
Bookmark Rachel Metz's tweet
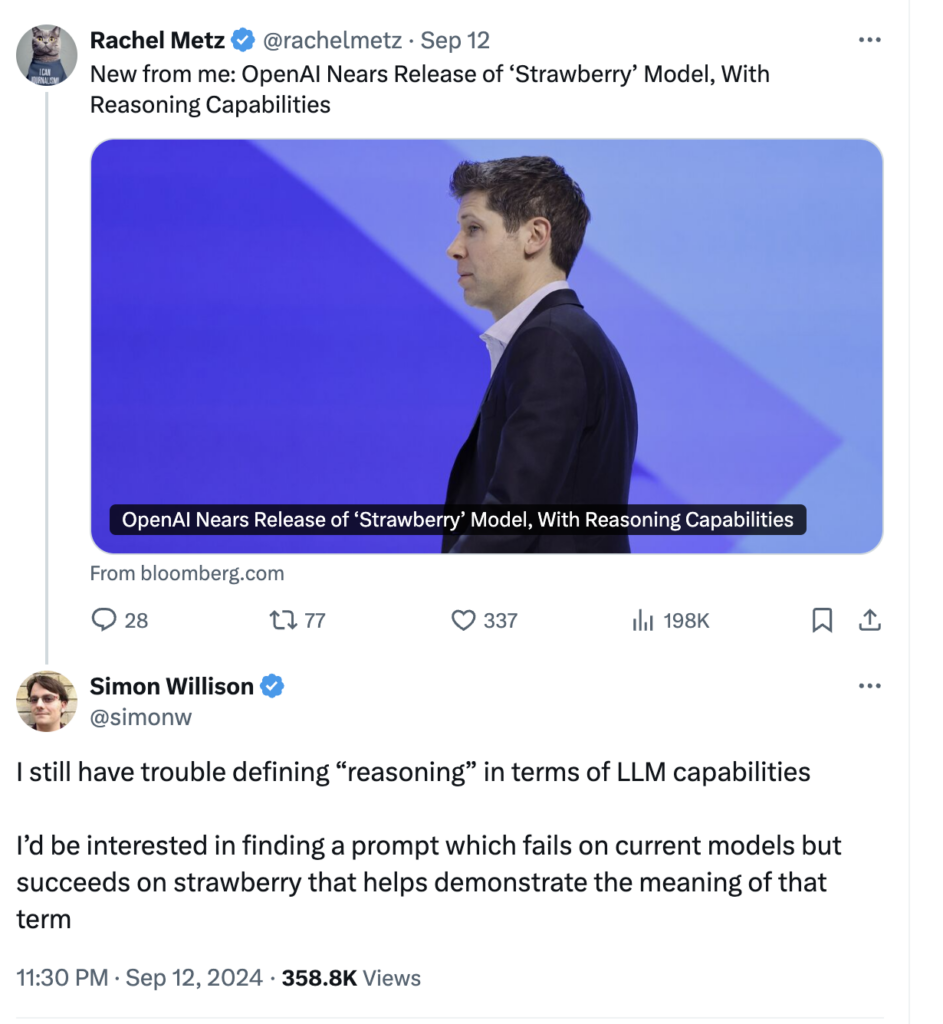point(822,621)
